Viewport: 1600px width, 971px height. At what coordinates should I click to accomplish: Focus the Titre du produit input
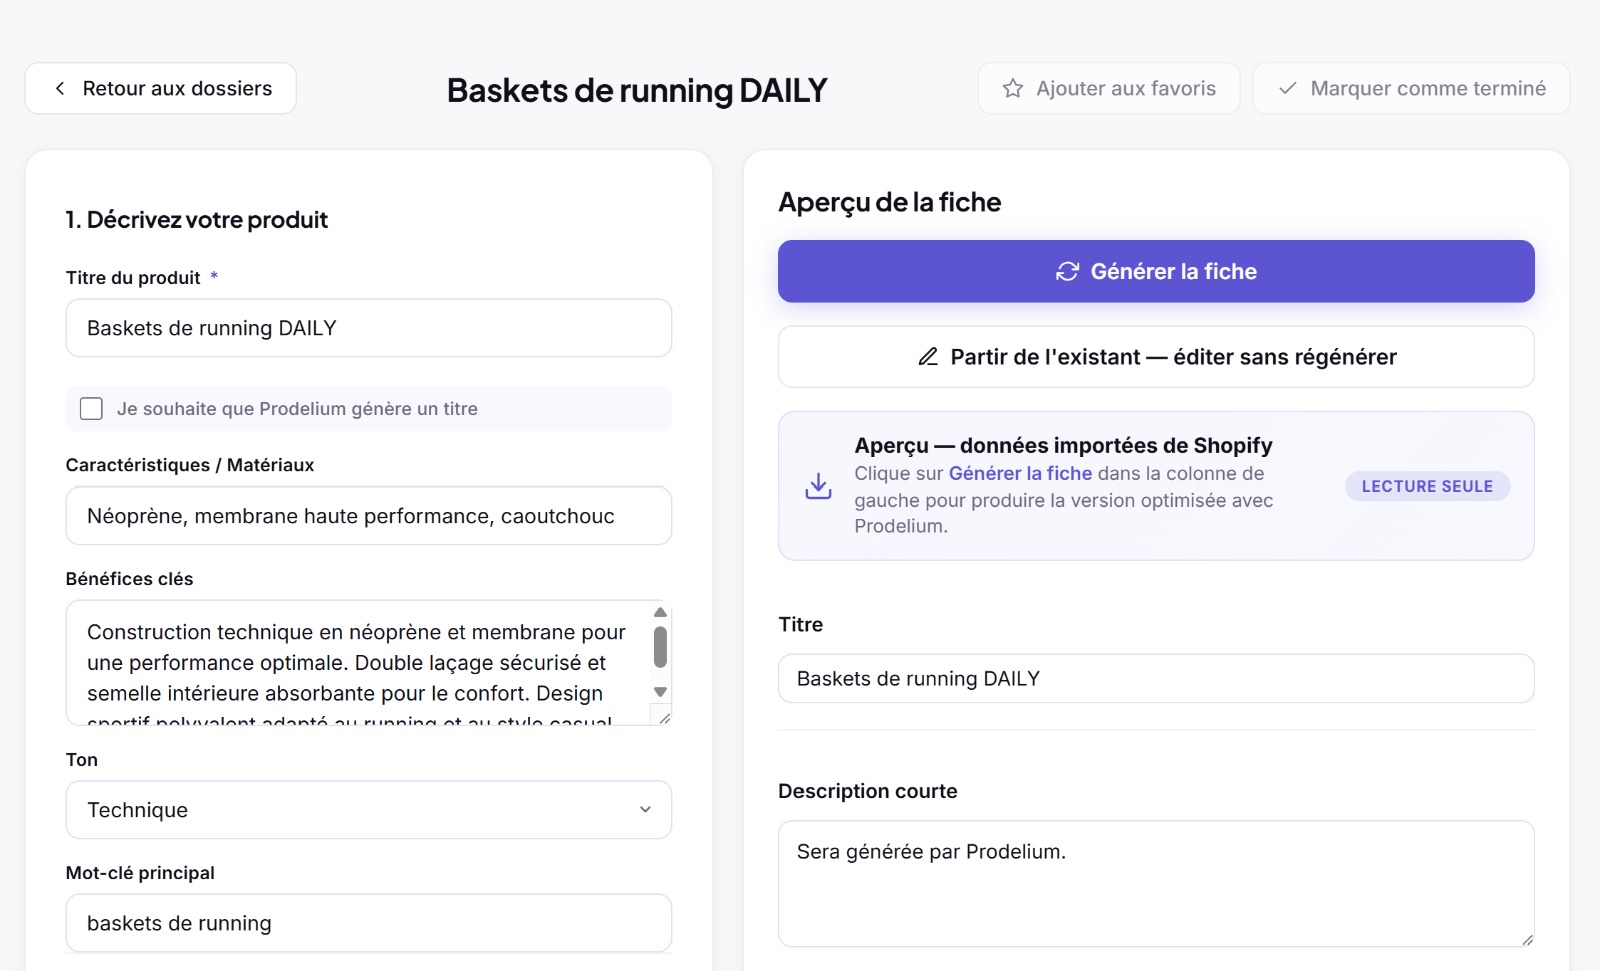coord(369,328)
